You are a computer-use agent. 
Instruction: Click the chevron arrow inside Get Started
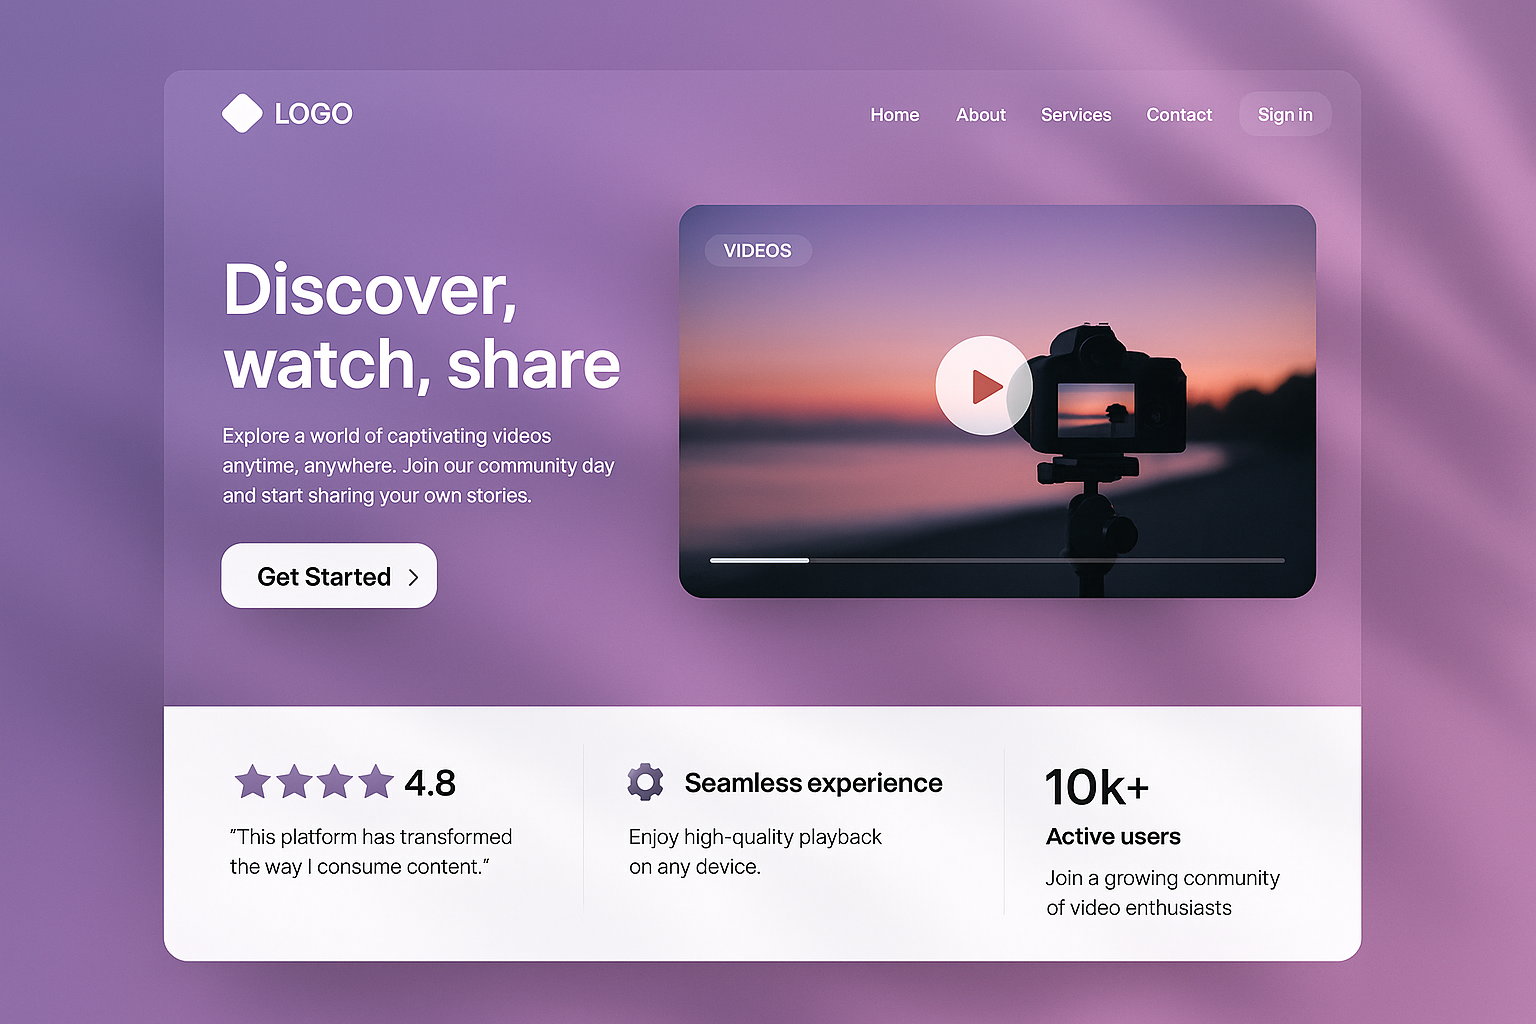(x=413, y=577)
